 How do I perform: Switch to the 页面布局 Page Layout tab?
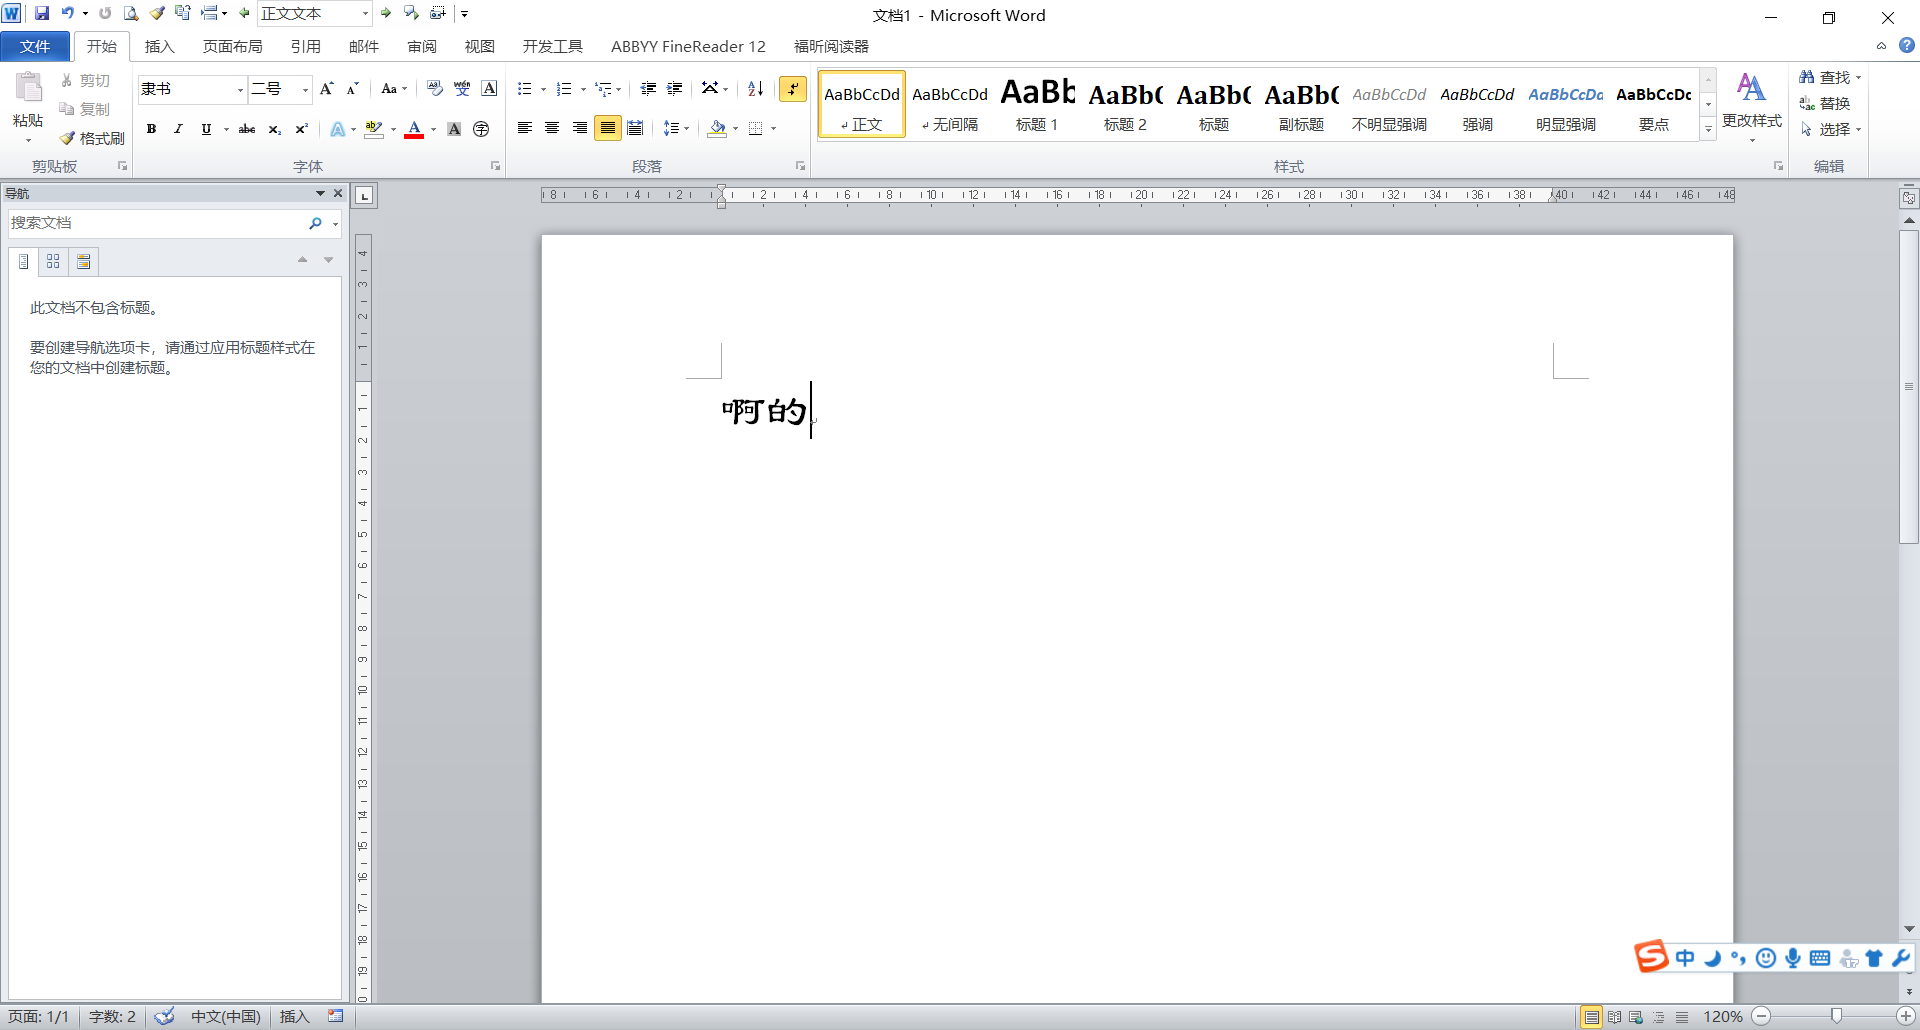(233, 46)
